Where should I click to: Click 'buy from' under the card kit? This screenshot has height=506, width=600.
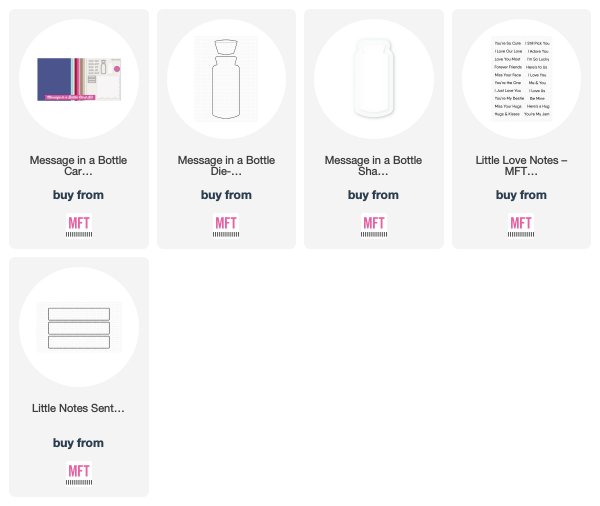(x=78, y=195)
